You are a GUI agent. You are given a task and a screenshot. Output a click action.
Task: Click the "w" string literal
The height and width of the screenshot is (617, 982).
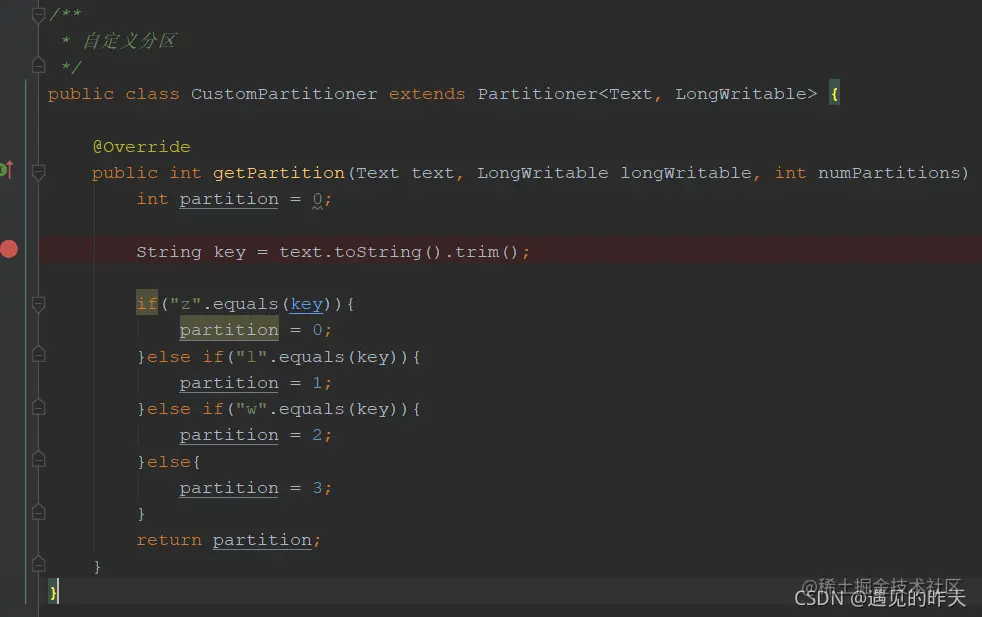point(251,409)
